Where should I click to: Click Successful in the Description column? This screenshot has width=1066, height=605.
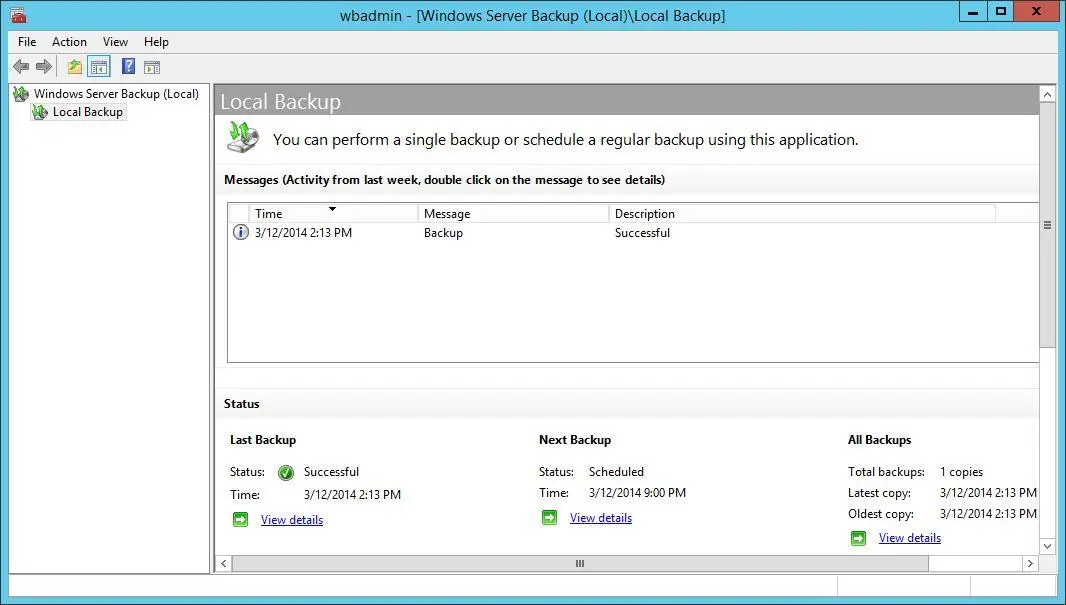pyautogui.click(x=642, y=232)
